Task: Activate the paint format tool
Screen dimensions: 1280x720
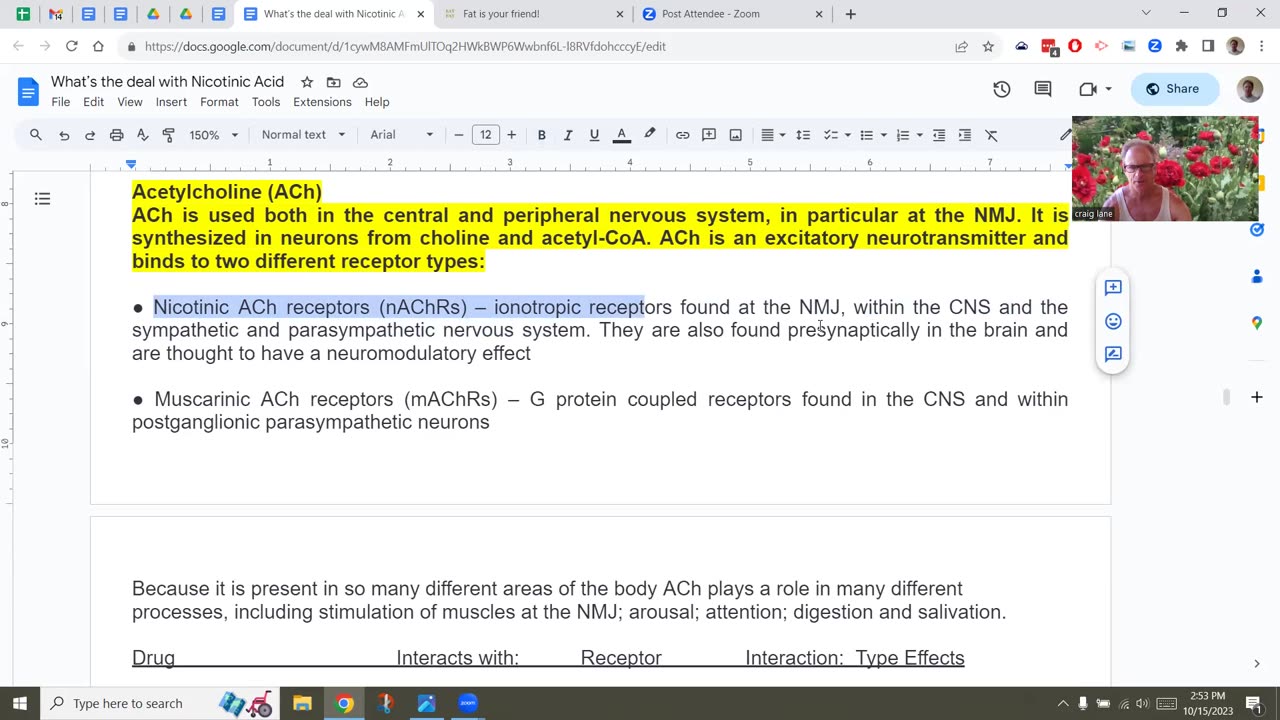Action: 168,135
